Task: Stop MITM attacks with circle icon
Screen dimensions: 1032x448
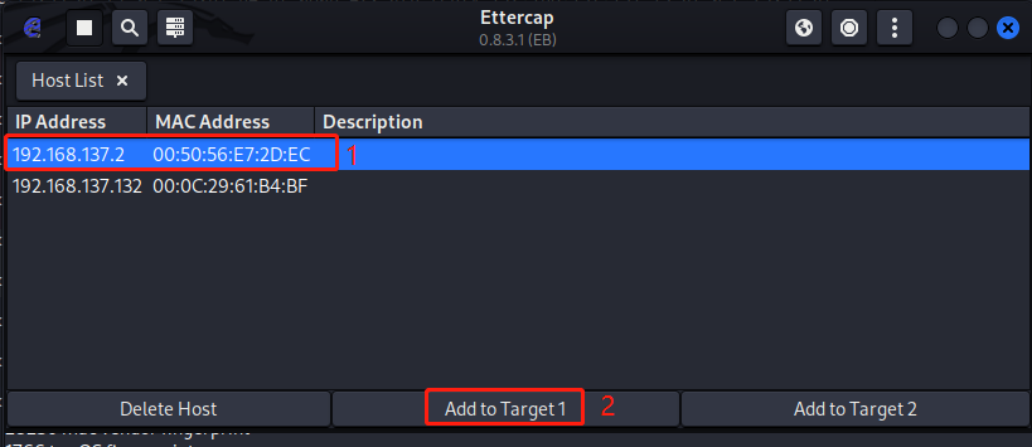Action: tap(849, 28)
